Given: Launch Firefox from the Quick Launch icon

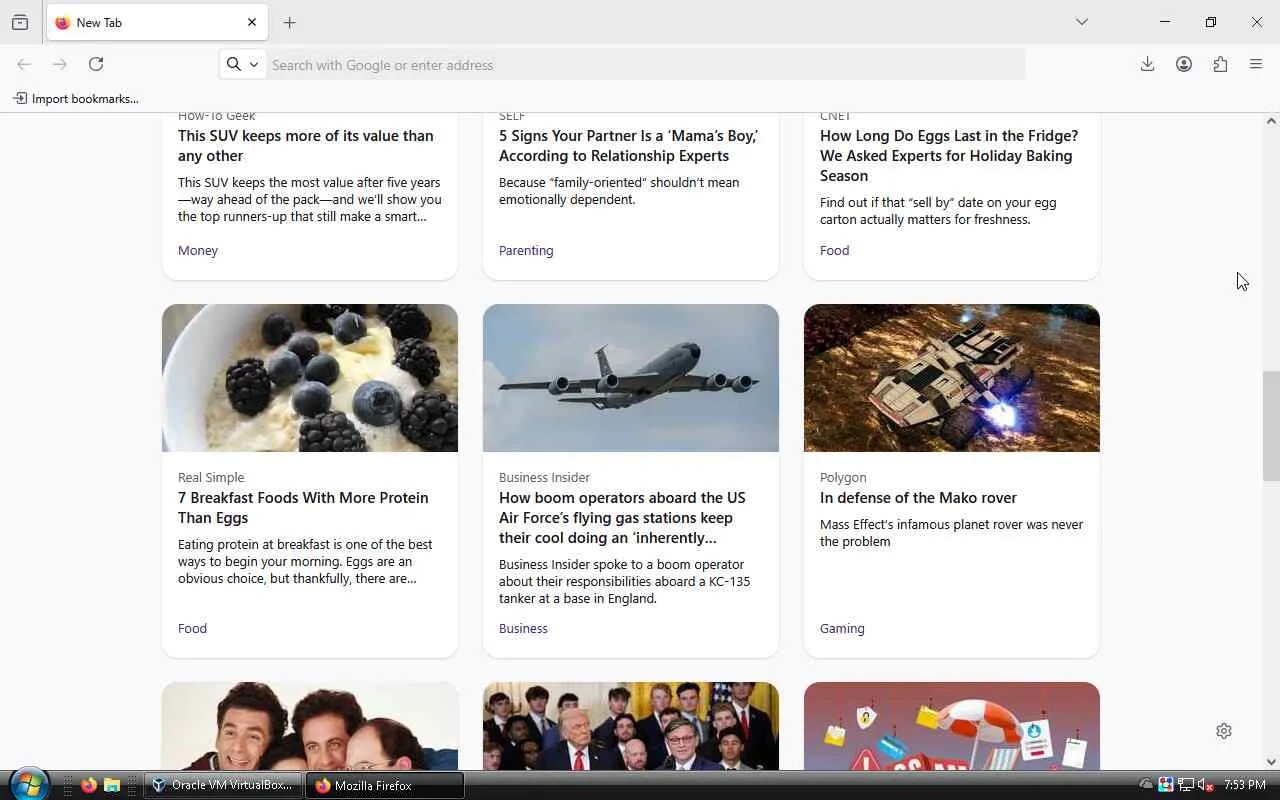Looking at the screenshot, I should pos(89,785).
